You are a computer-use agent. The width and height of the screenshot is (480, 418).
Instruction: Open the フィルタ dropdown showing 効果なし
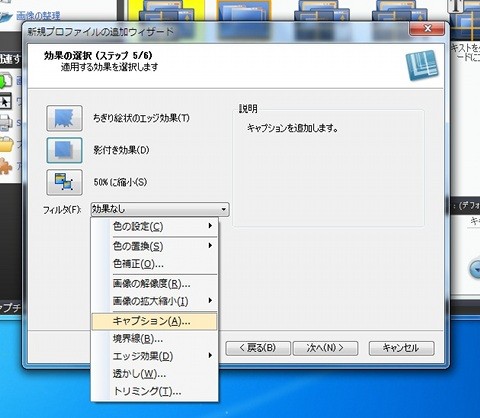(x=160, y=209)
